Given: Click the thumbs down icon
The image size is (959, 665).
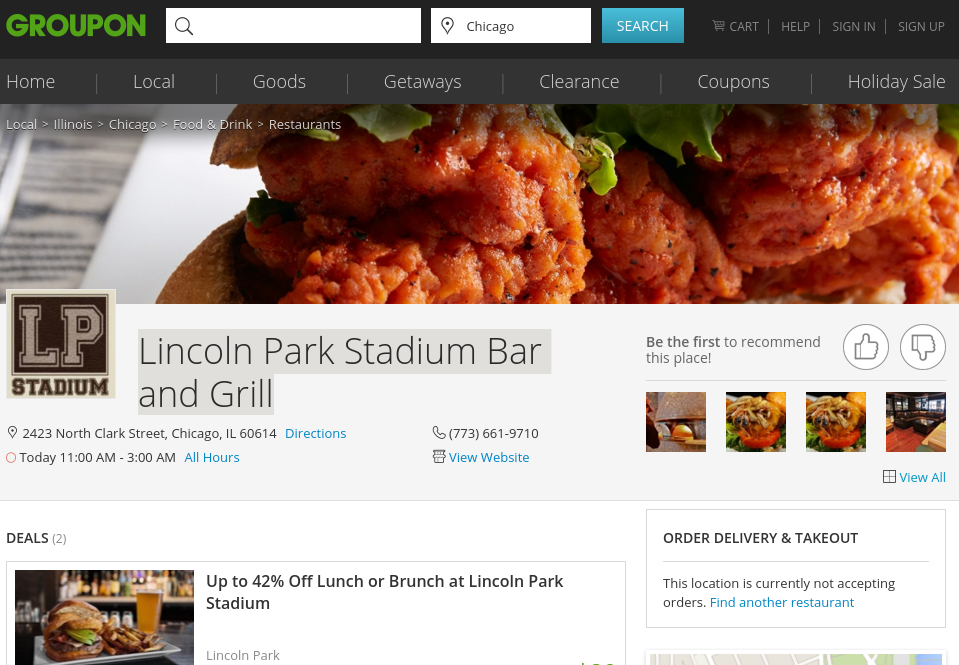Looking at the screenshot, I should 923,347.
